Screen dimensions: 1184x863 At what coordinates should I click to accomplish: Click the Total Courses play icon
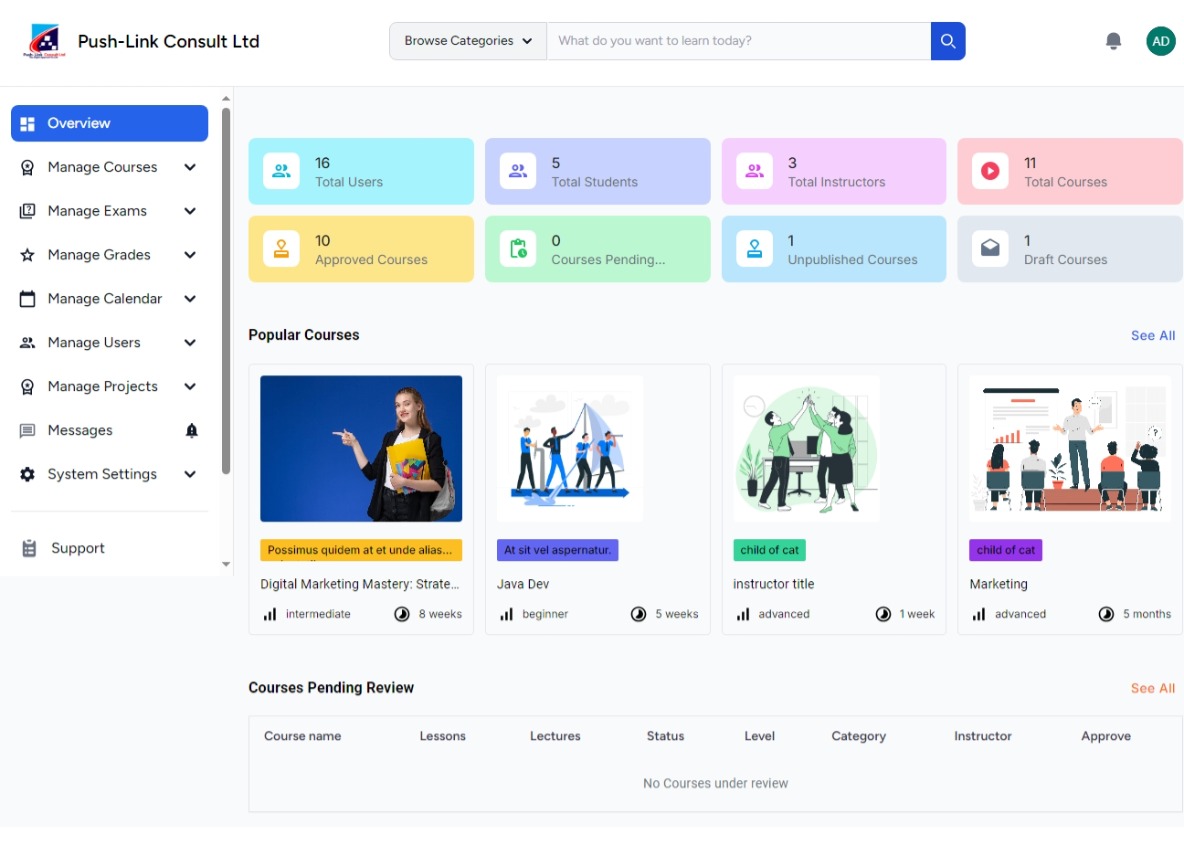pyautogui.click(x=990, y=171)
